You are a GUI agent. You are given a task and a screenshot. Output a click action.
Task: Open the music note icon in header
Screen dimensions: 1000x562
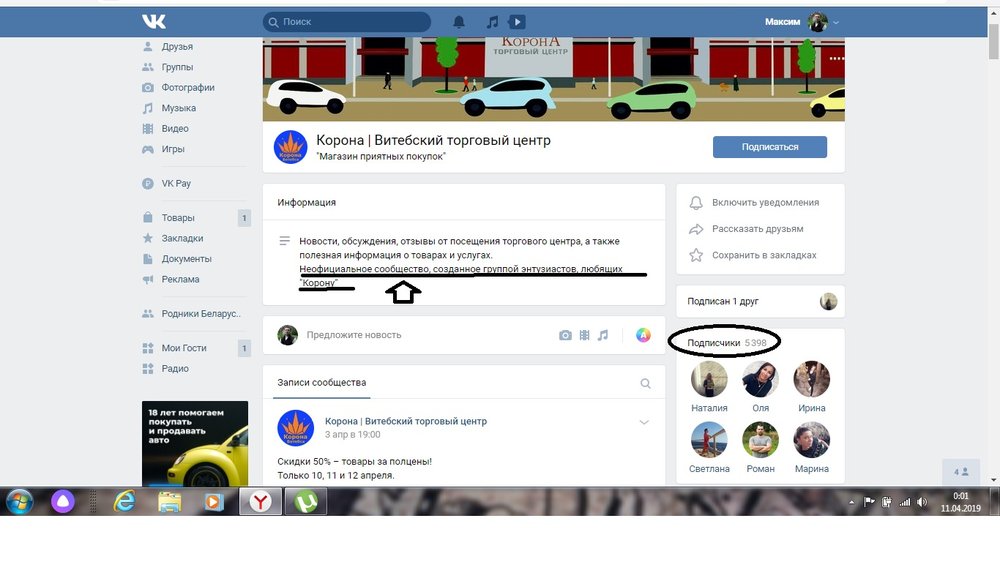pos(491,21)
